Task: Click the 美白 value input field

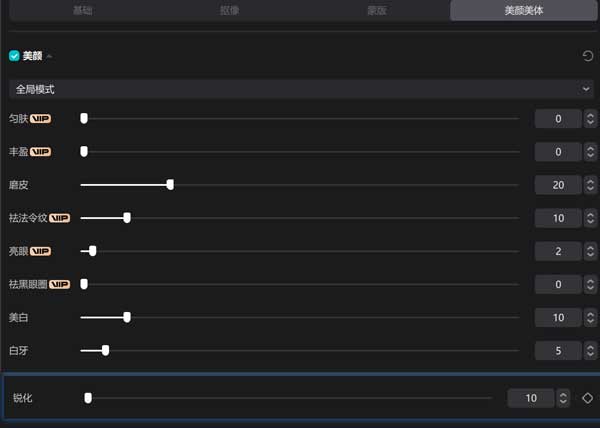Action: click(x=558, y=317)
